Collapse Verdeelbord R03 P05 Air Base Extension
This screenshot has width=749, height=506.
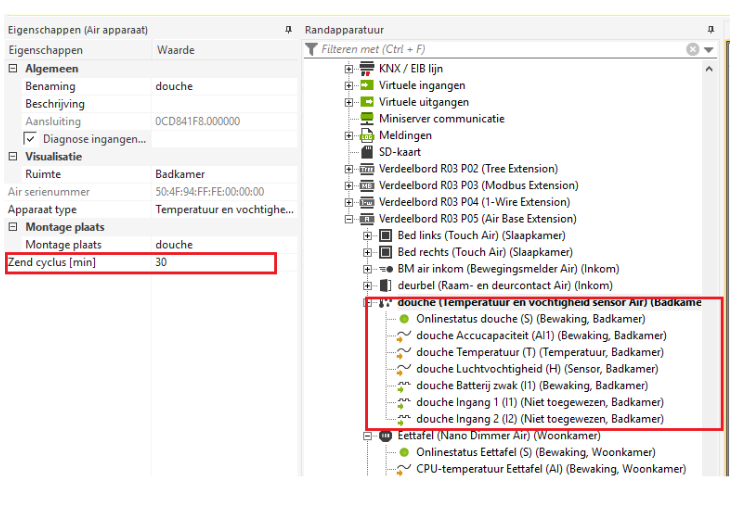point(349,219)
